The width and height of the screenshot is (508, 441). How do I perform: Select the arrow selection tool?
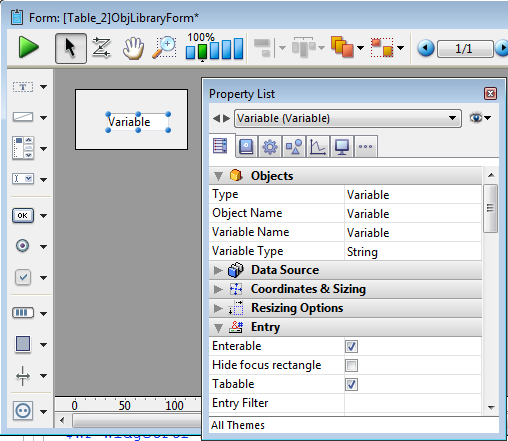(x=71, y=48)
